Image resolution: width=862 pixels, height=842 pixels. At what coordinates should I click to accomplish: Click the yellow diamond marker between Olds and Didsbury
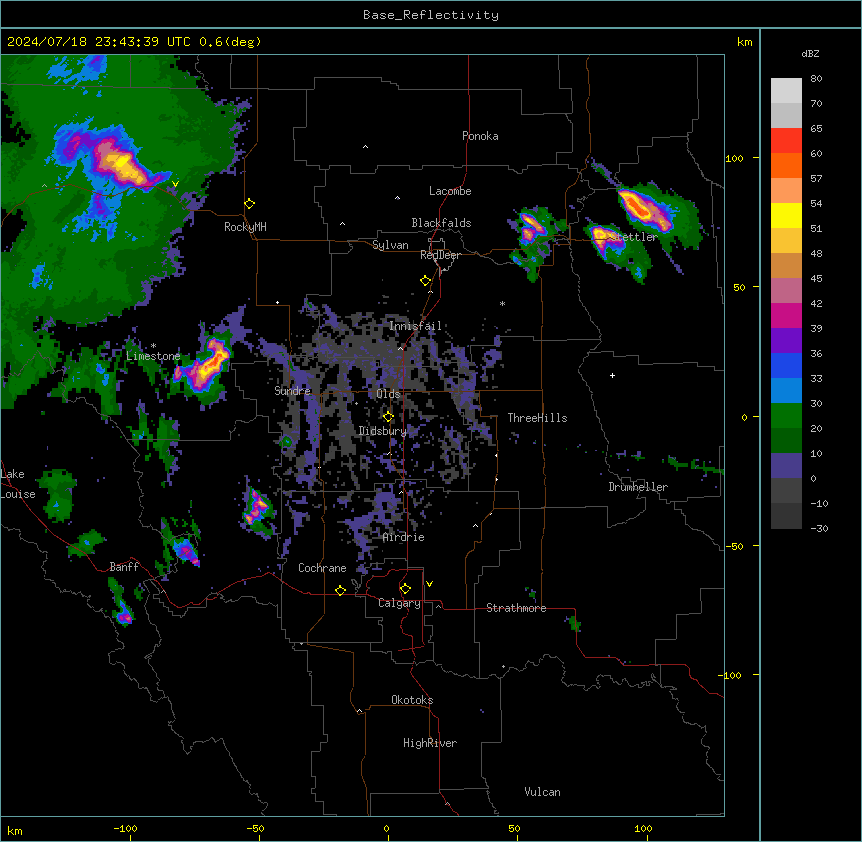point(388,417)
